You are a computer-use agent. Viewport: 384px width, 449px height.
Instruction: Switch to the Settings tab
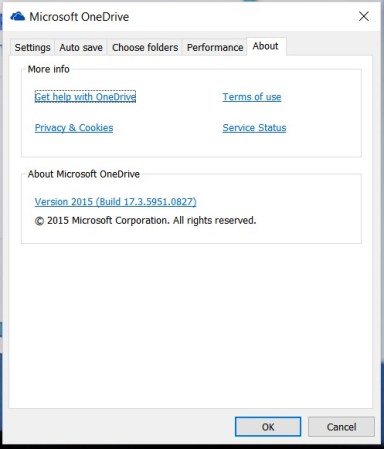click(32, 47)
